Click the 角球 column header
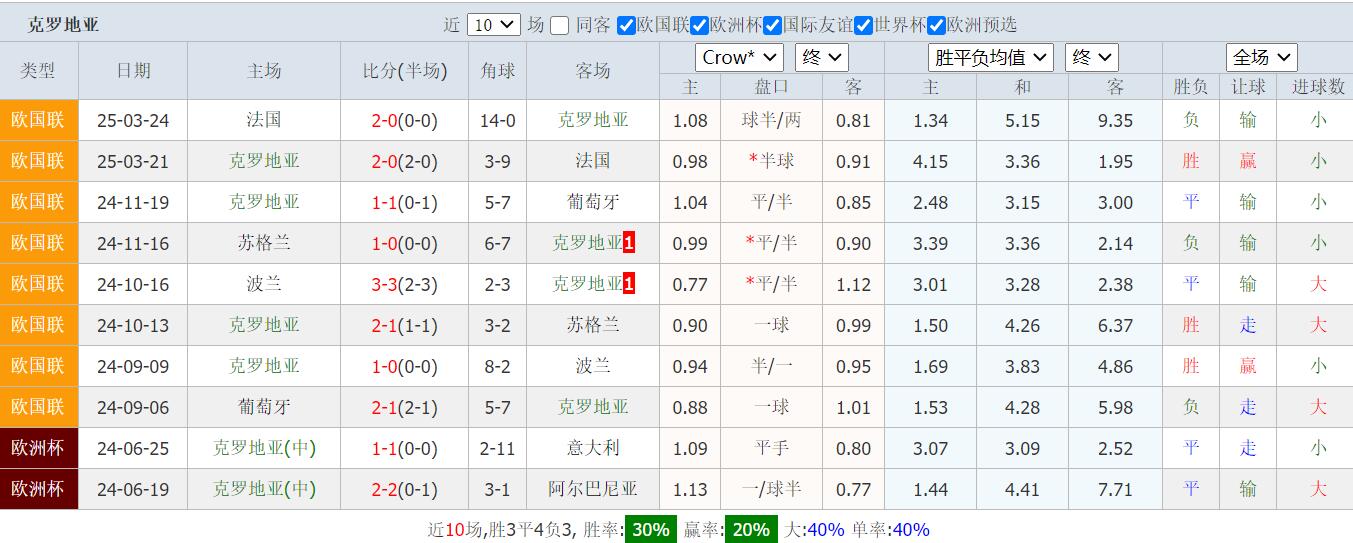 (x=498, y=71)
